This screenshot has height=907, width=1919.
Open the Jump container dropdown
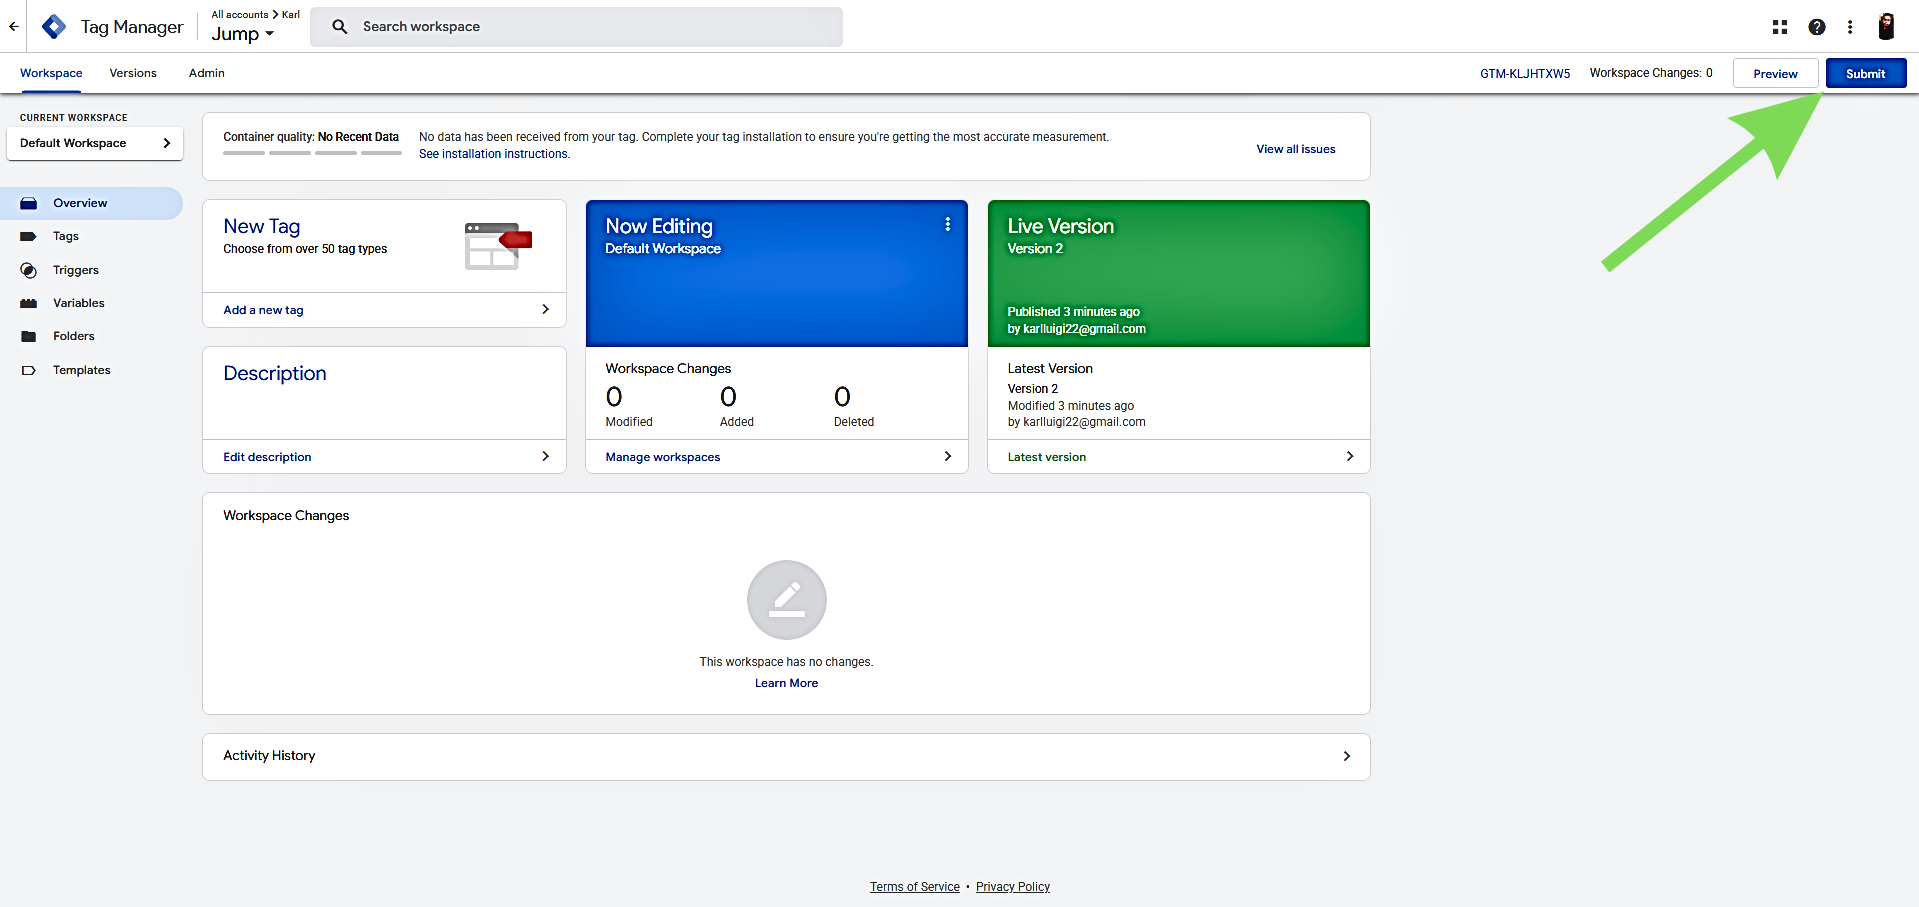tap(243, 34)
